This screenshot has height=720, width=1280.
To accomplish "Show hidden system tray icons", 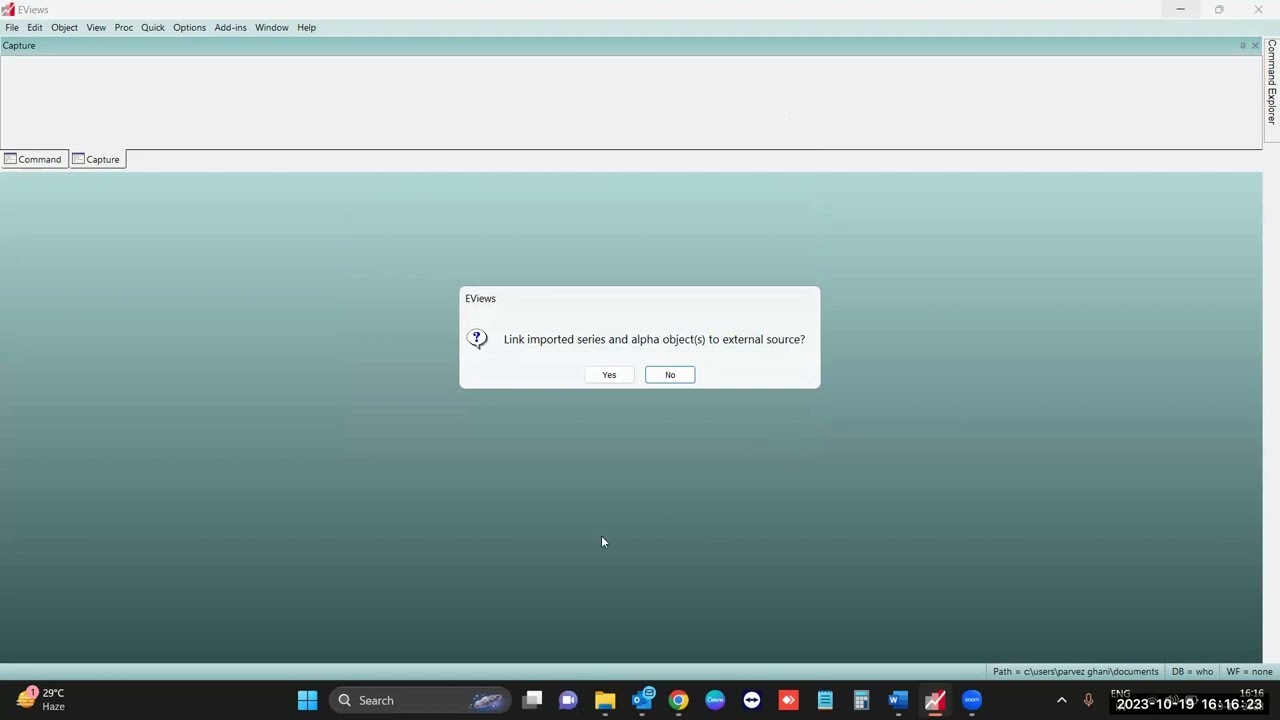I will (x=1061, y=700).
